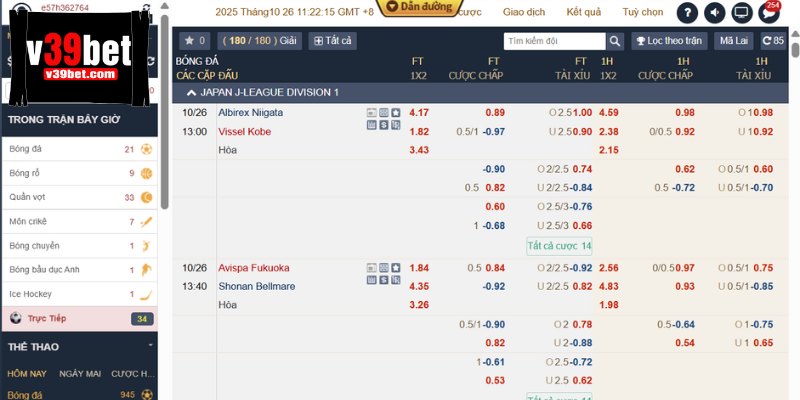Select Quần vợt tennis in live list

coord(80,197)
